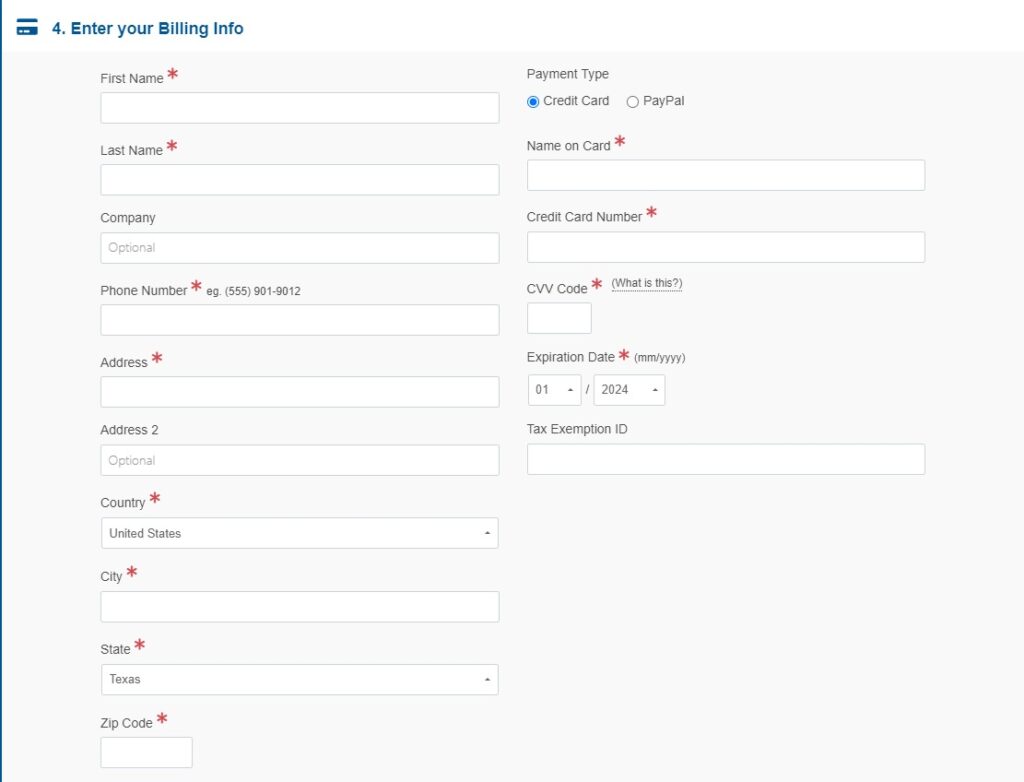1024x782 pixels.
Task: Focus the First Name field
Action: [300, 108]
